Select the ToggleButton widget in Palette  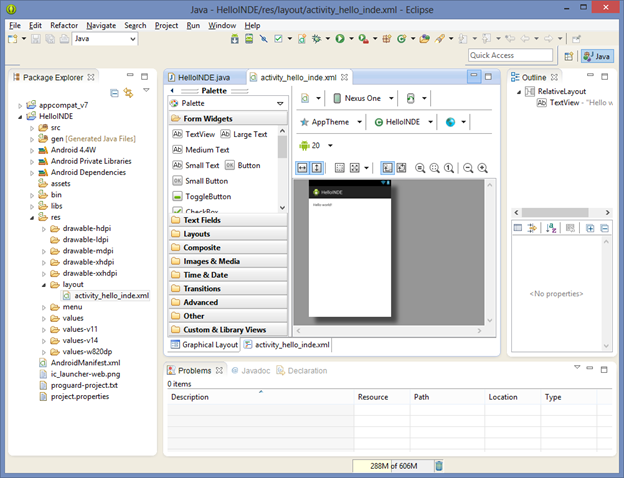pos(207,196)
